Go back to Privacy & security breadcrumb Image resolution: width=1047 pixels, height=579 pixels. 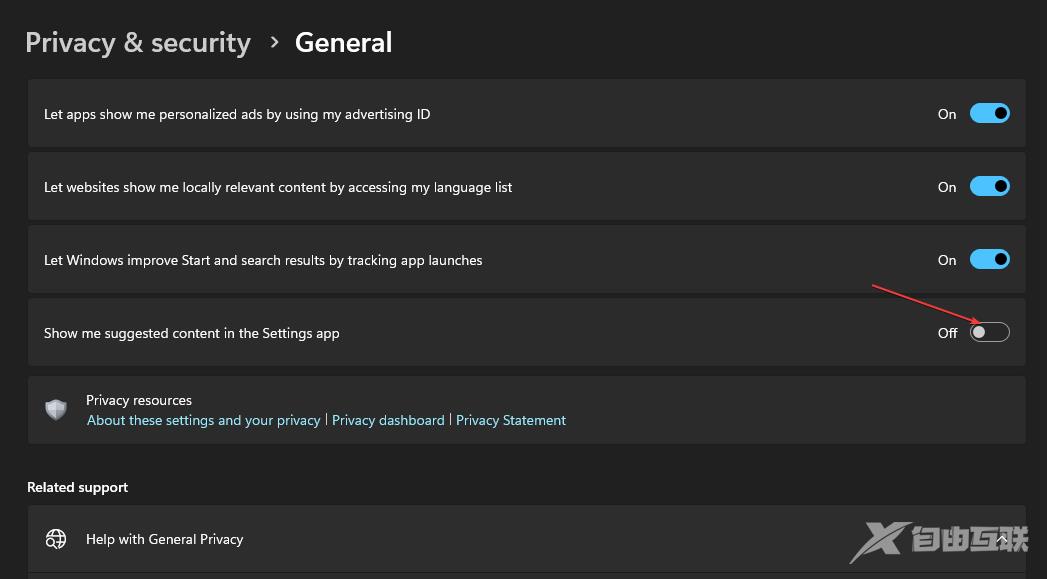point(138,43)
